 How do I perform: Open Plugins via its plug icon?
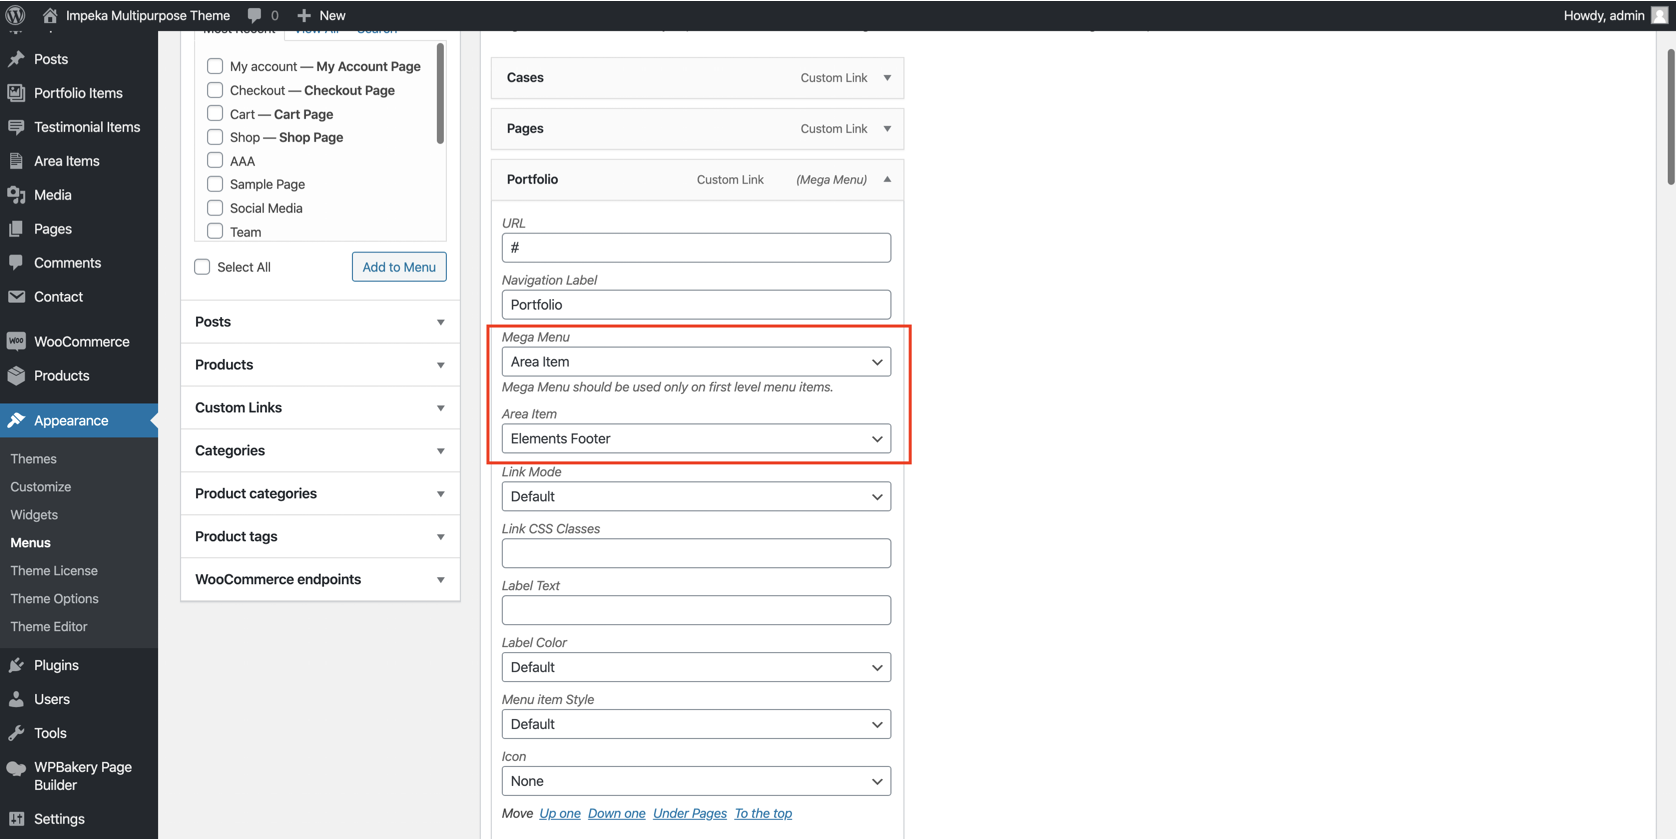16,665
